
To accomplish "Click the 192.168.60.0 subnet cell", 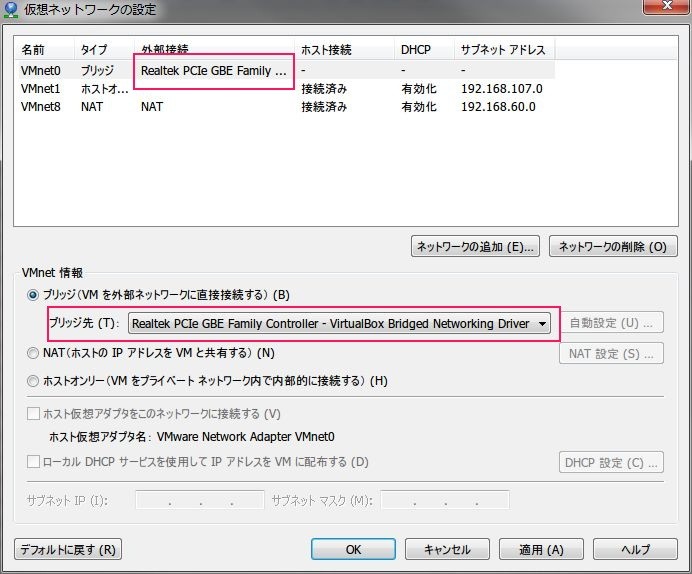I will pyautogui.click(x=498, y=107).
